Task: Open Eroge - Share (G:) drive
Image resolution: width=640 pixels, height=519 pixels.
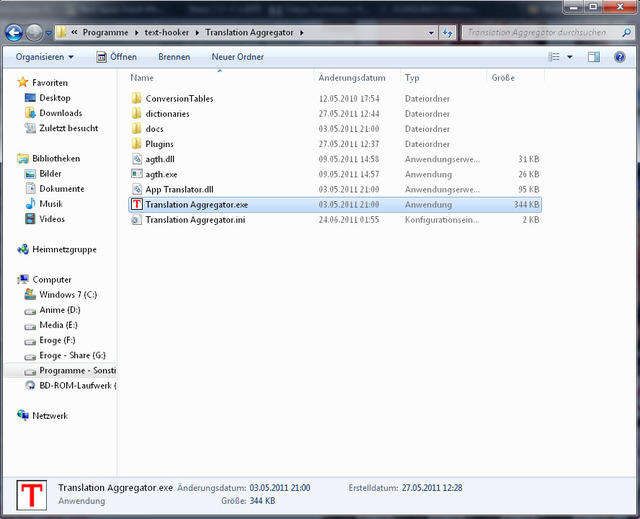Action: (72, 355)
